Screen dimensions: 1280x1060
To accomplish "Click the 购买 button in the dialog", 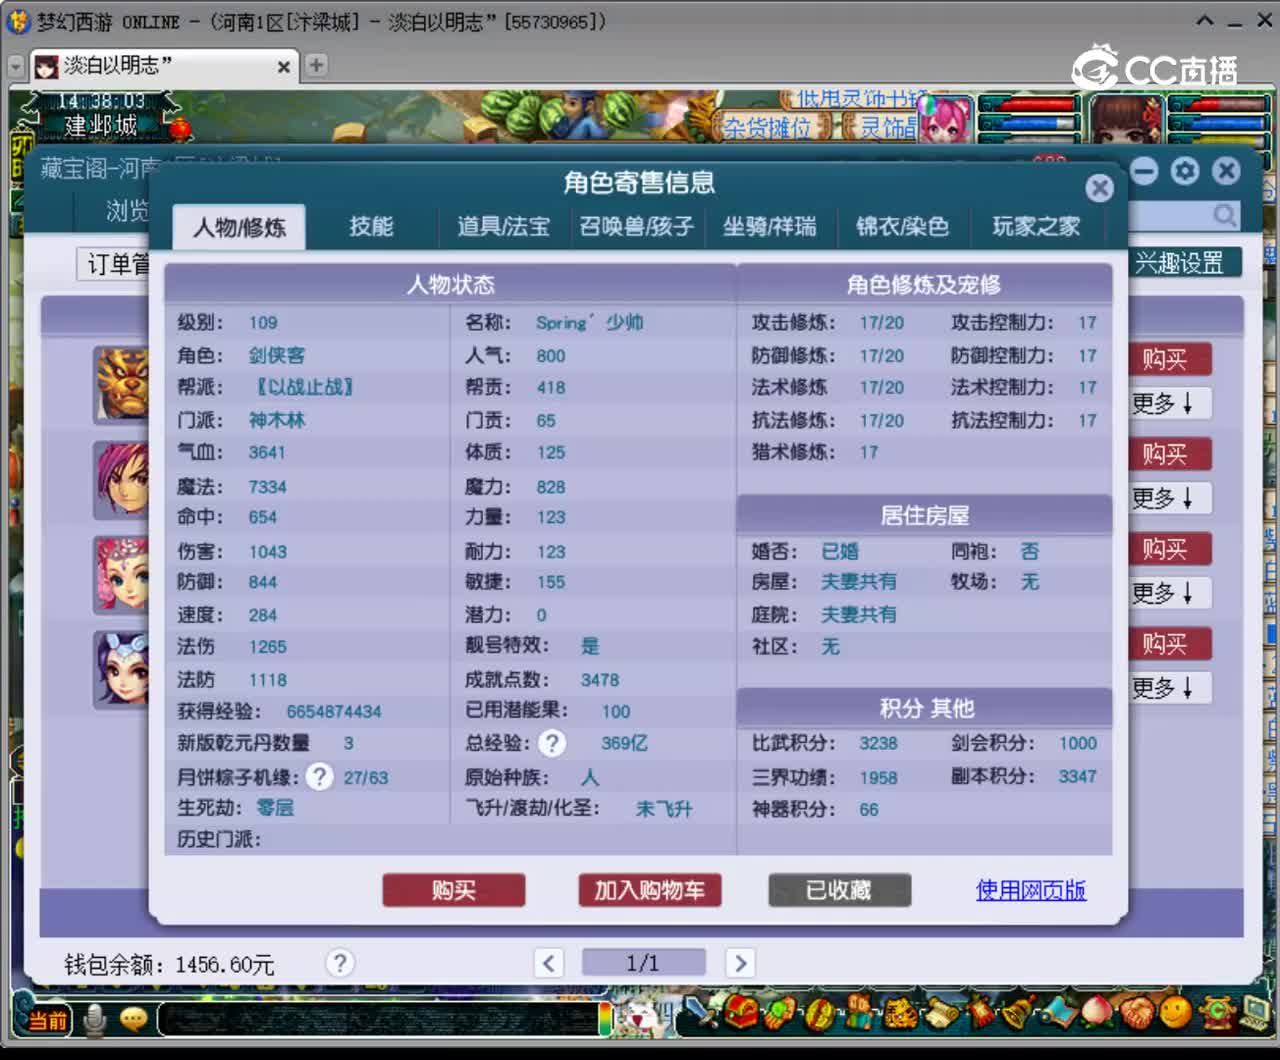I will point(454,890).
